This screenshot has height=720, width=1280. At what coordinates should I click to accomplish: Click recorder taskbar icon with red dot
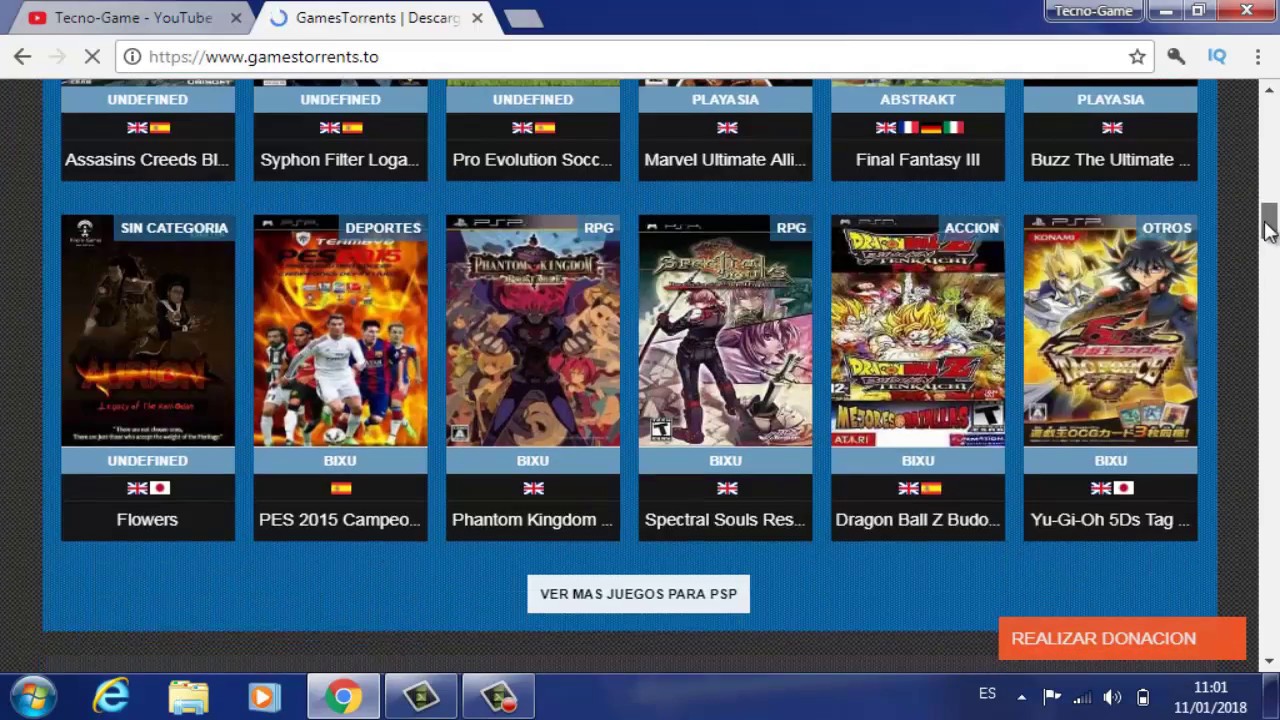point(498,696)
